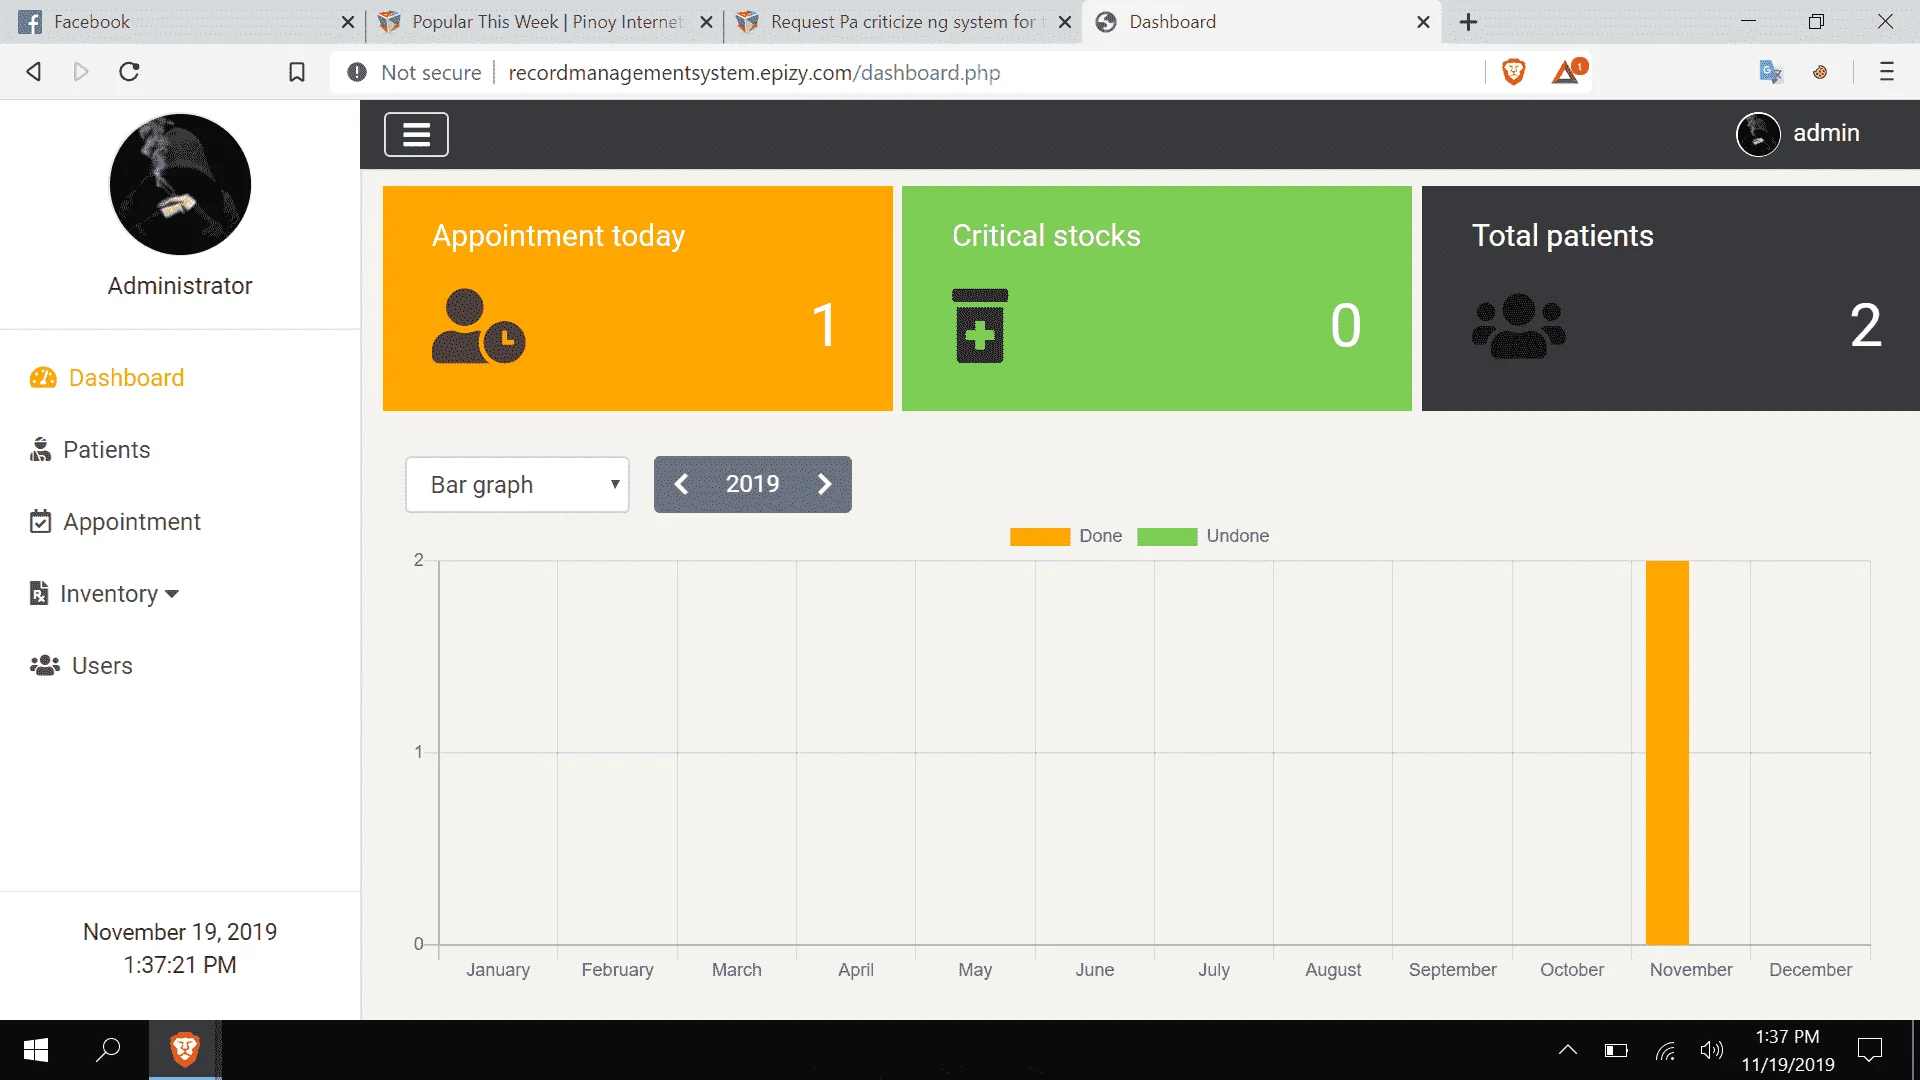Switch to the Request Pa criticize tab
1920x1080 pixels.
coord(902,22)
